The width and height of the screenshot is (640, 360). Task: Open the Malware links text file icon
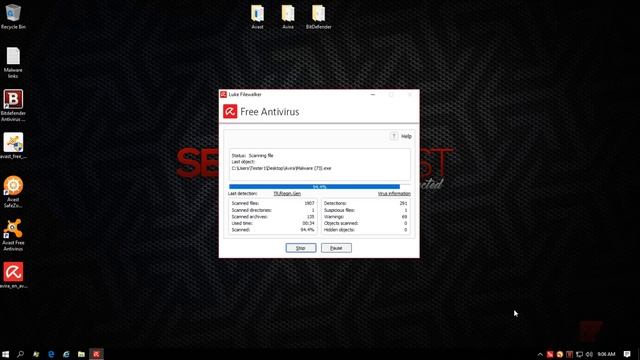point(13,62)
